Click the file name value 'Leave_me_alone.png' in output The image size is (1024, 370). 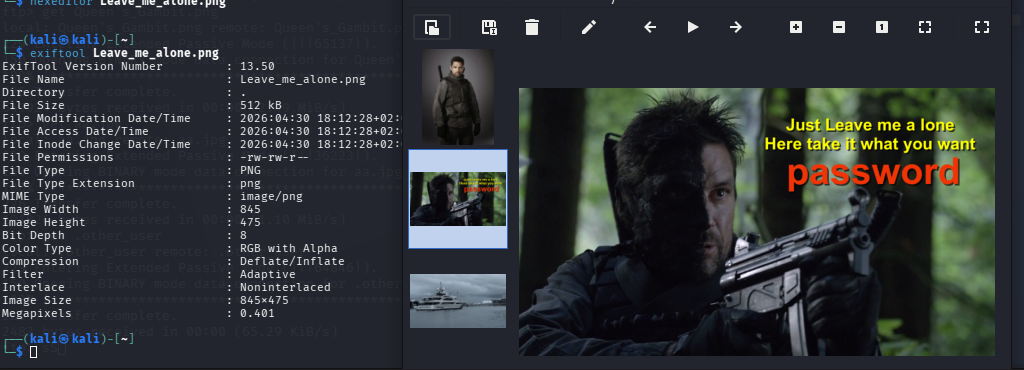(x=302, y=80)
